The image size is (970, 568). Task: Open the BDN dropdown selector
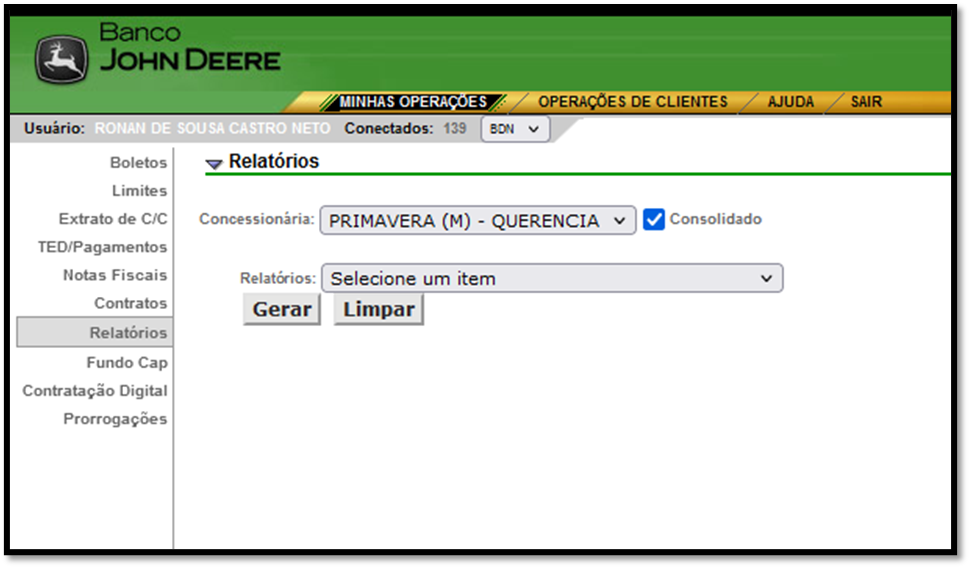pos(515,129)
